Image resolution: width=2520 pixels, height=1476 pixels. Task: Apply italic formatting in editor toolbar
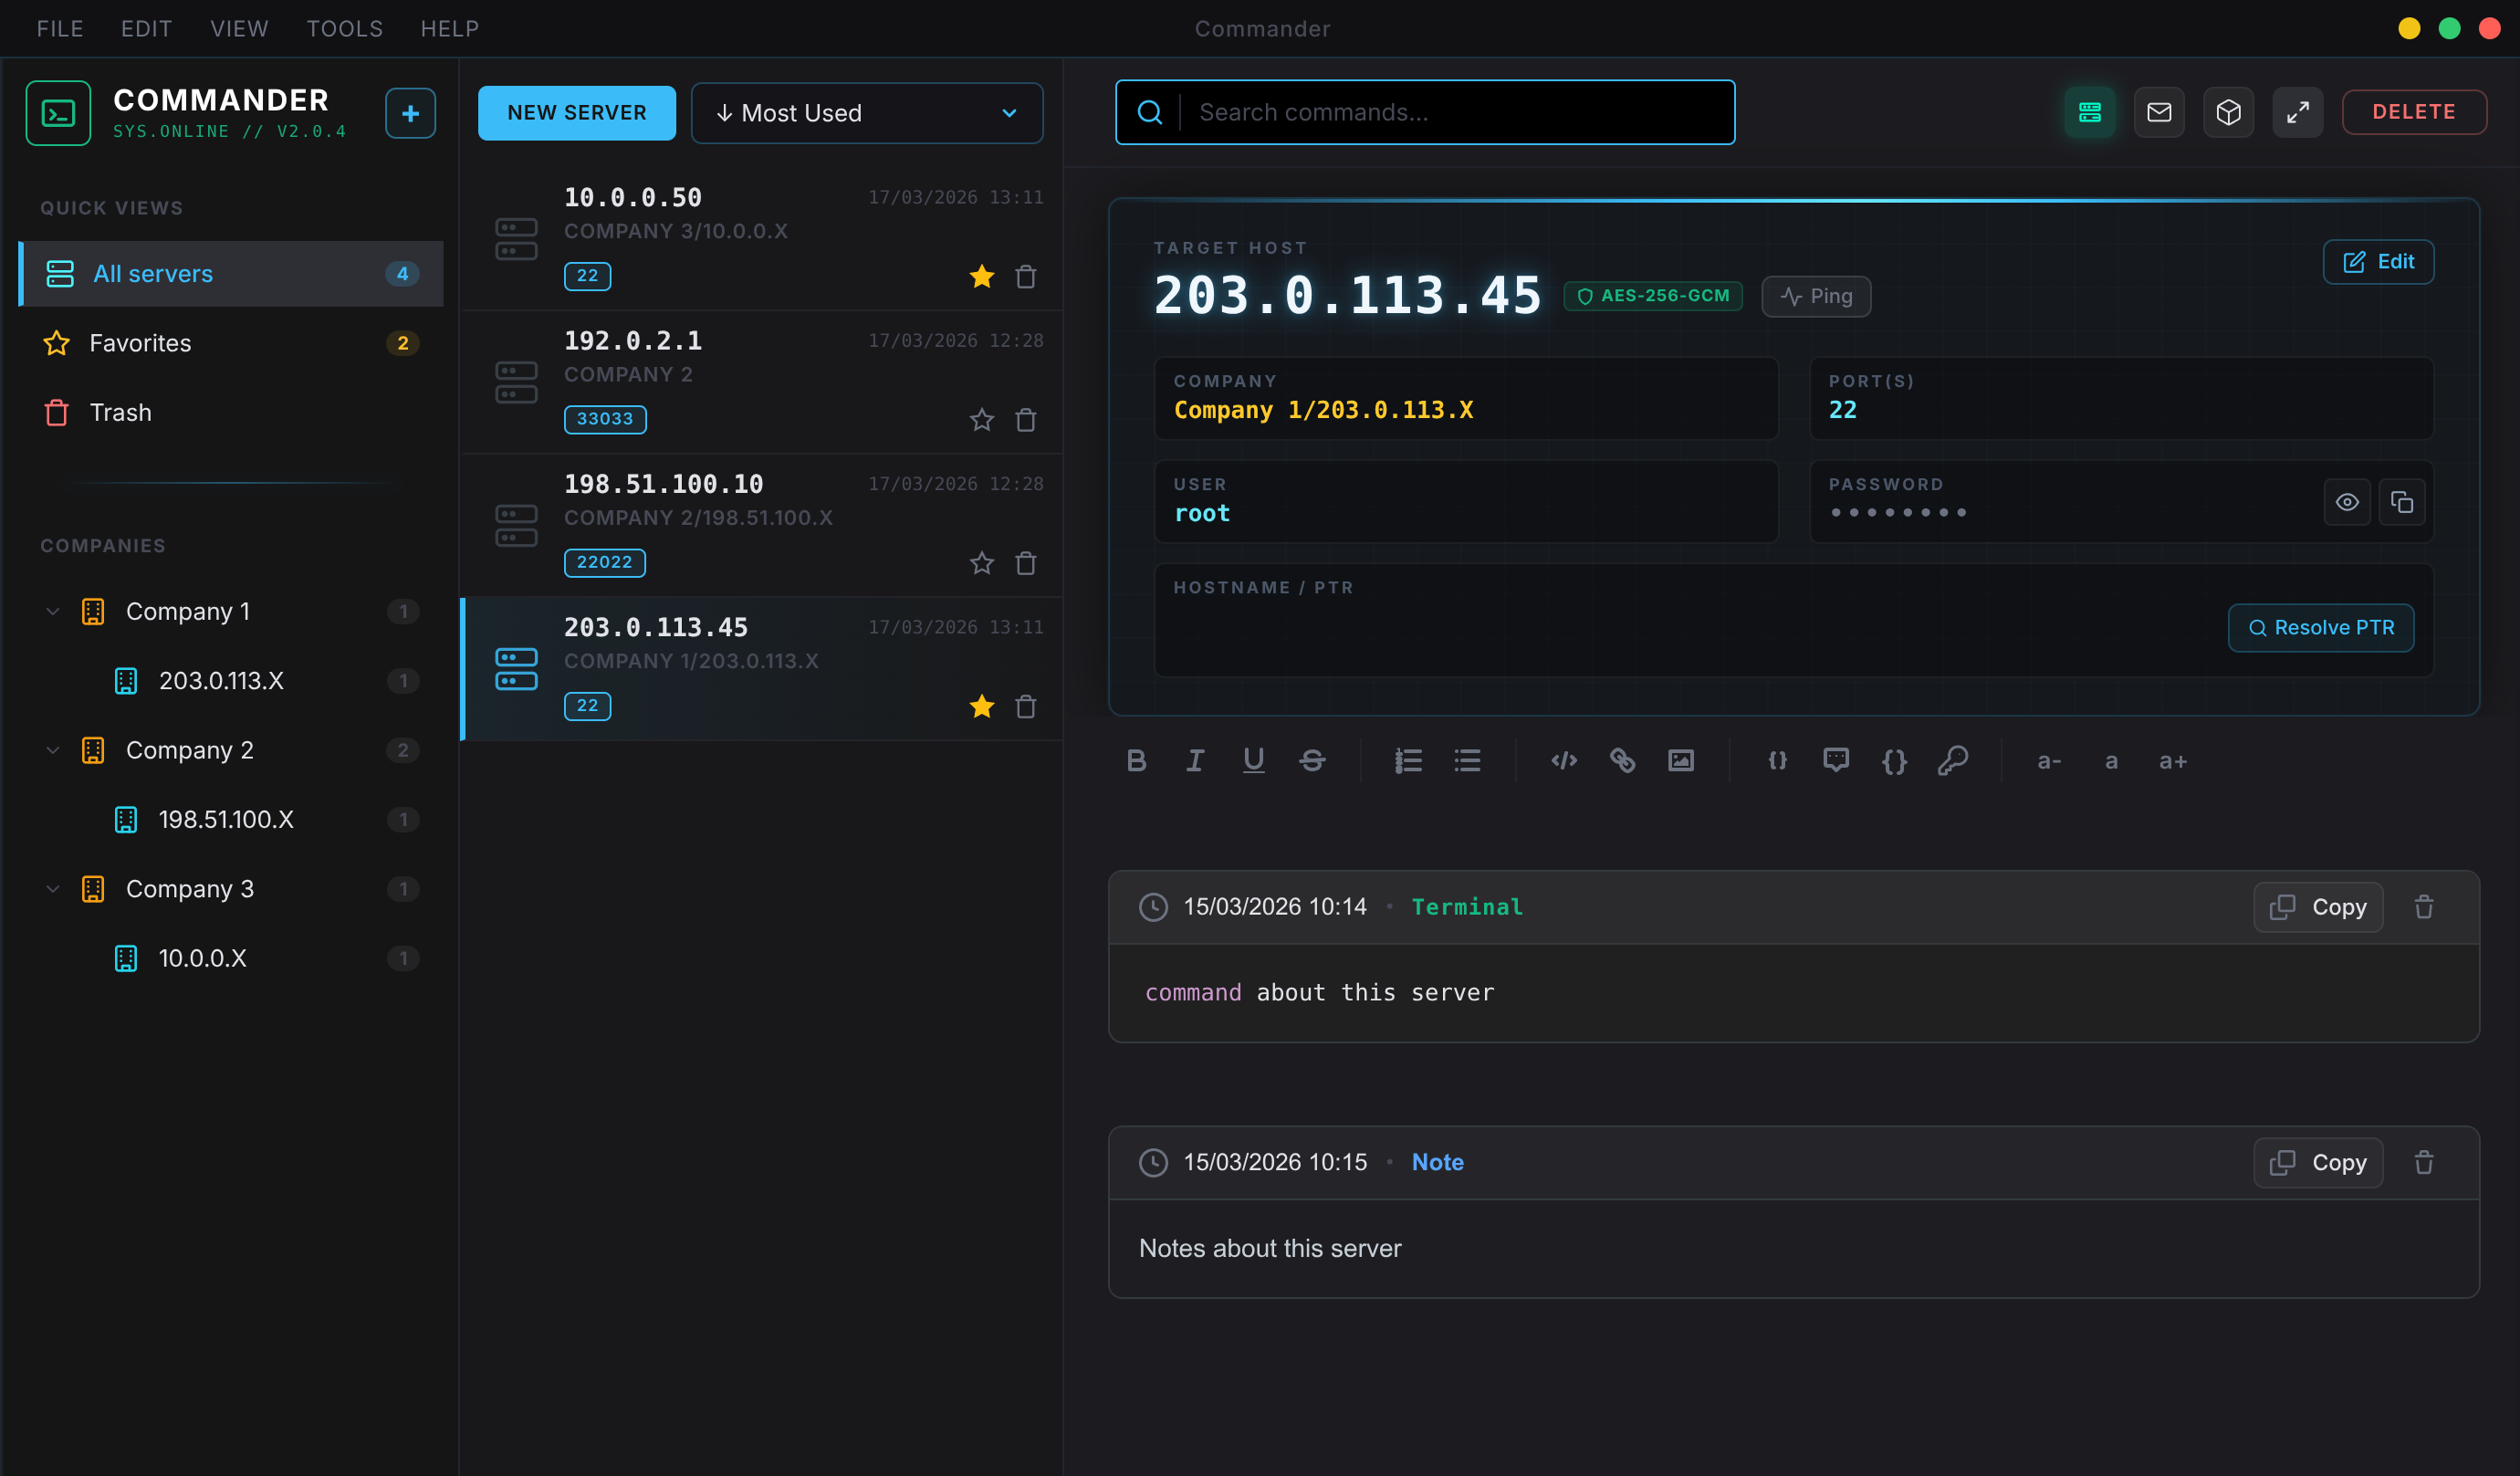[x=1195, y=761]
